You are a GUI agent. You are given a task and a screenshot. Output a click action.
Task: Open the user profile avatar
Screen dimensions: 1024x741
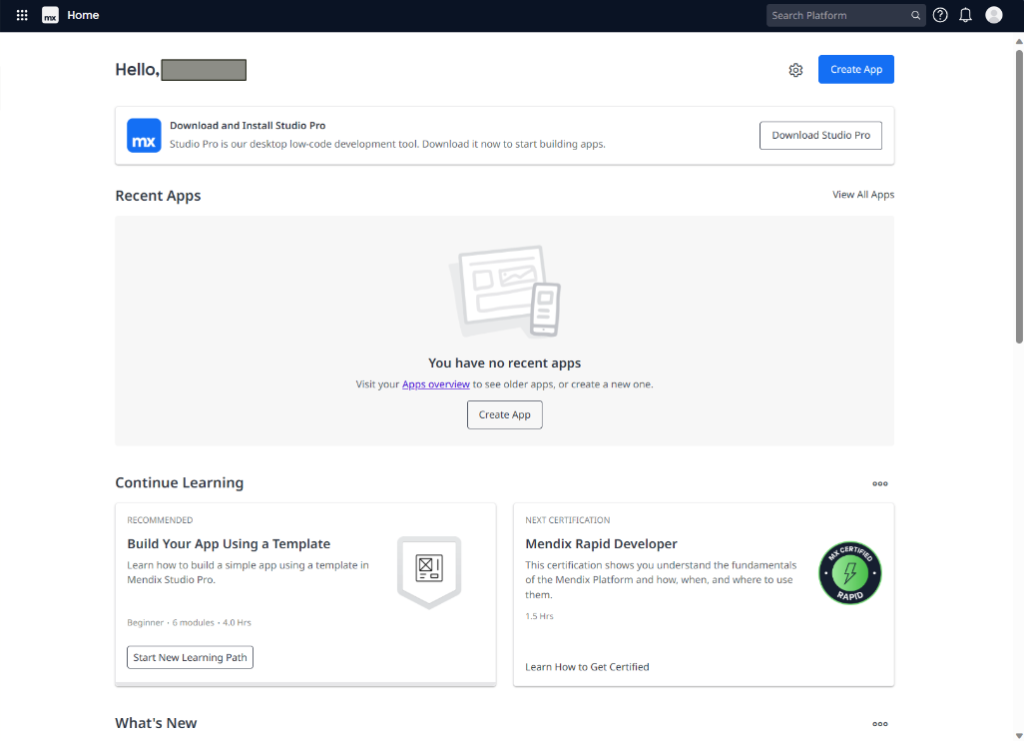coord(993,15)
